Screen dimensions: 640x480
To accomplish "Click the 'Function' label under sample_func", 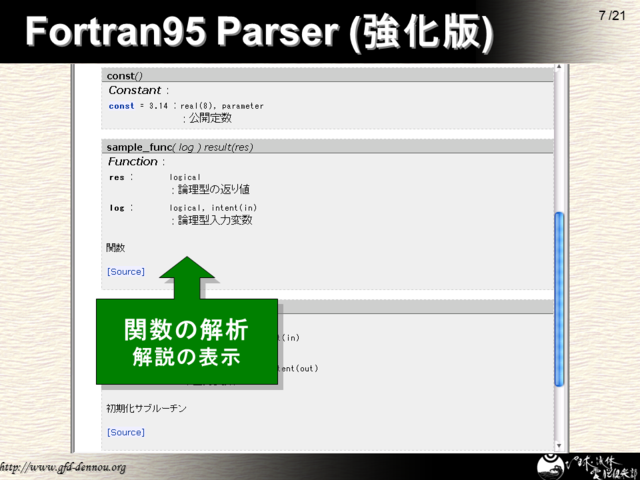I will tap(135, 161).
